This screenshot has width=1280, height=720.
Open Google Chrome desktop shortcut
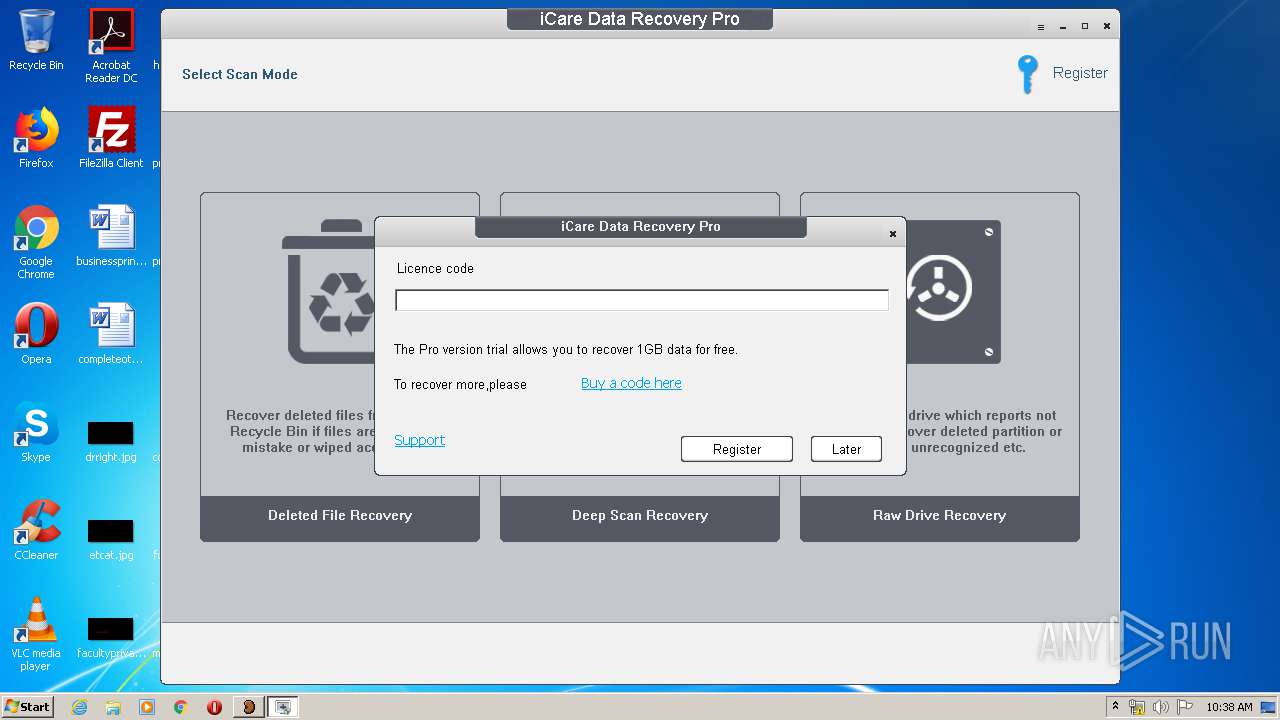pyautogui.click(x=36, y=242)
